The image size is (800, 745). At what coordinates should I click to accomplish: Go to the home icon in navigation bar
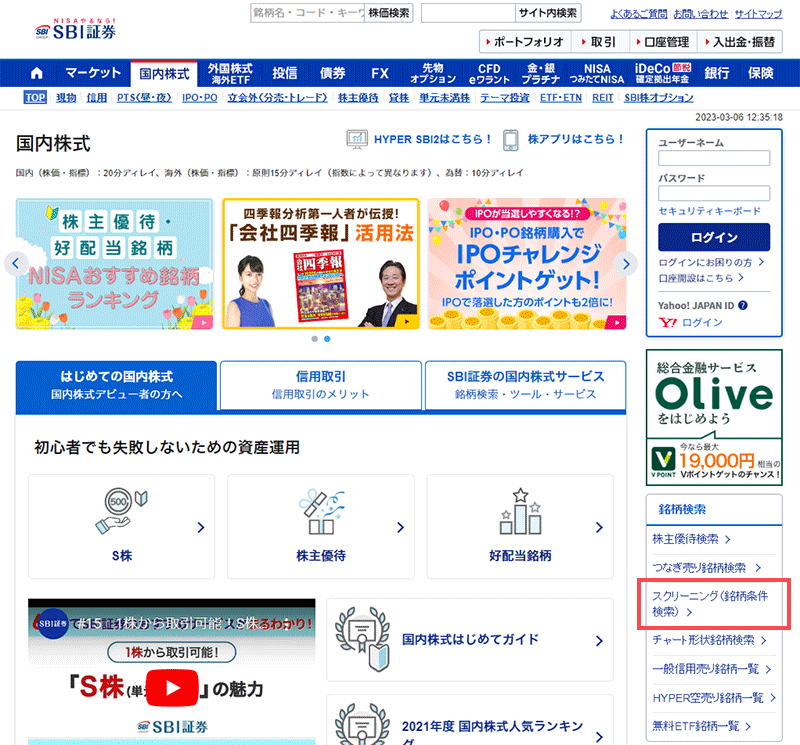coord(37,73)
